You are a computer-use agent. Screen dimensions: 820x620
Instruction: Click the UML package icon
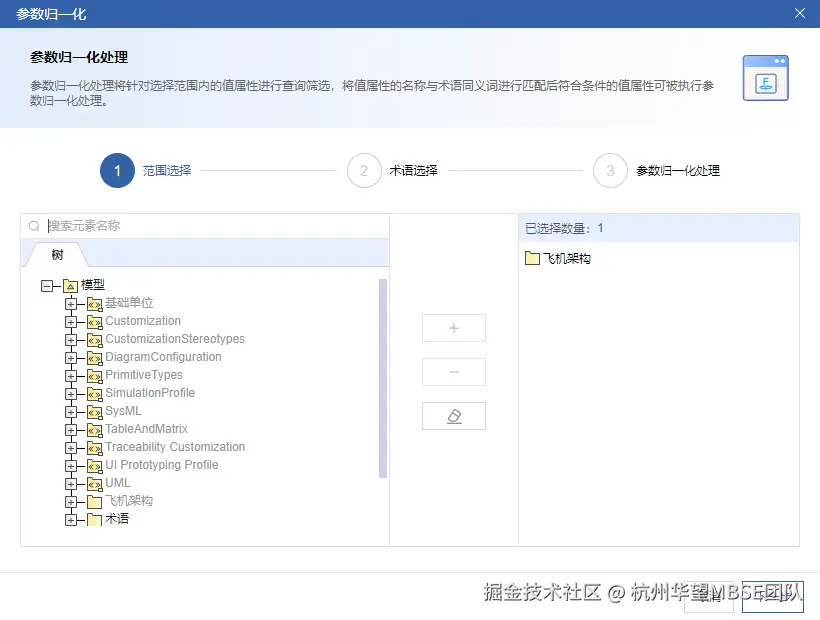(x=94, y=484)
